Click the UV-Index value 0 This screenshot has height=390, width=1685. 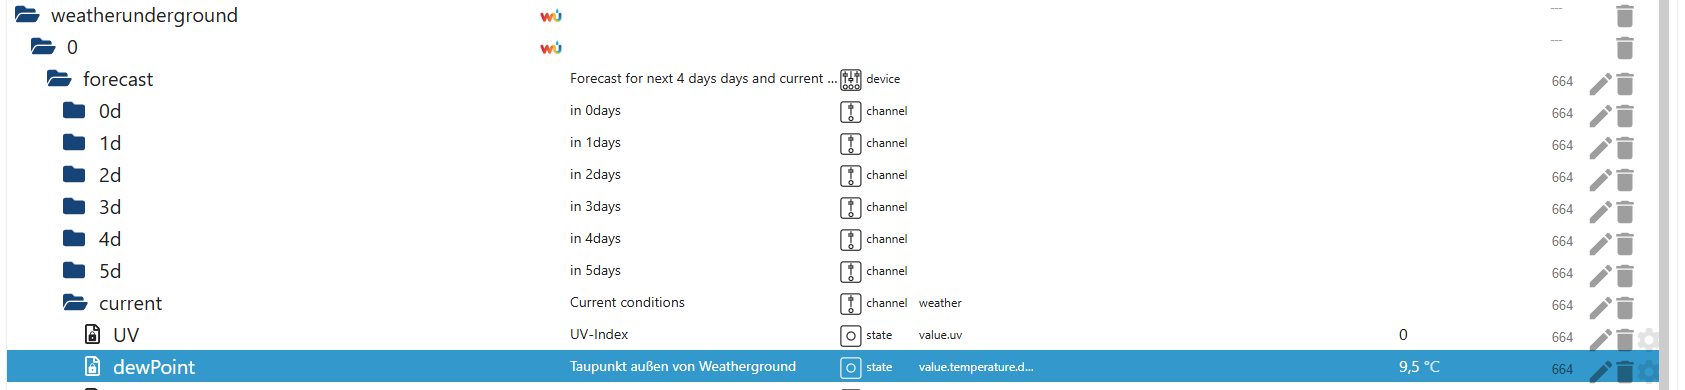point(1403,335)
